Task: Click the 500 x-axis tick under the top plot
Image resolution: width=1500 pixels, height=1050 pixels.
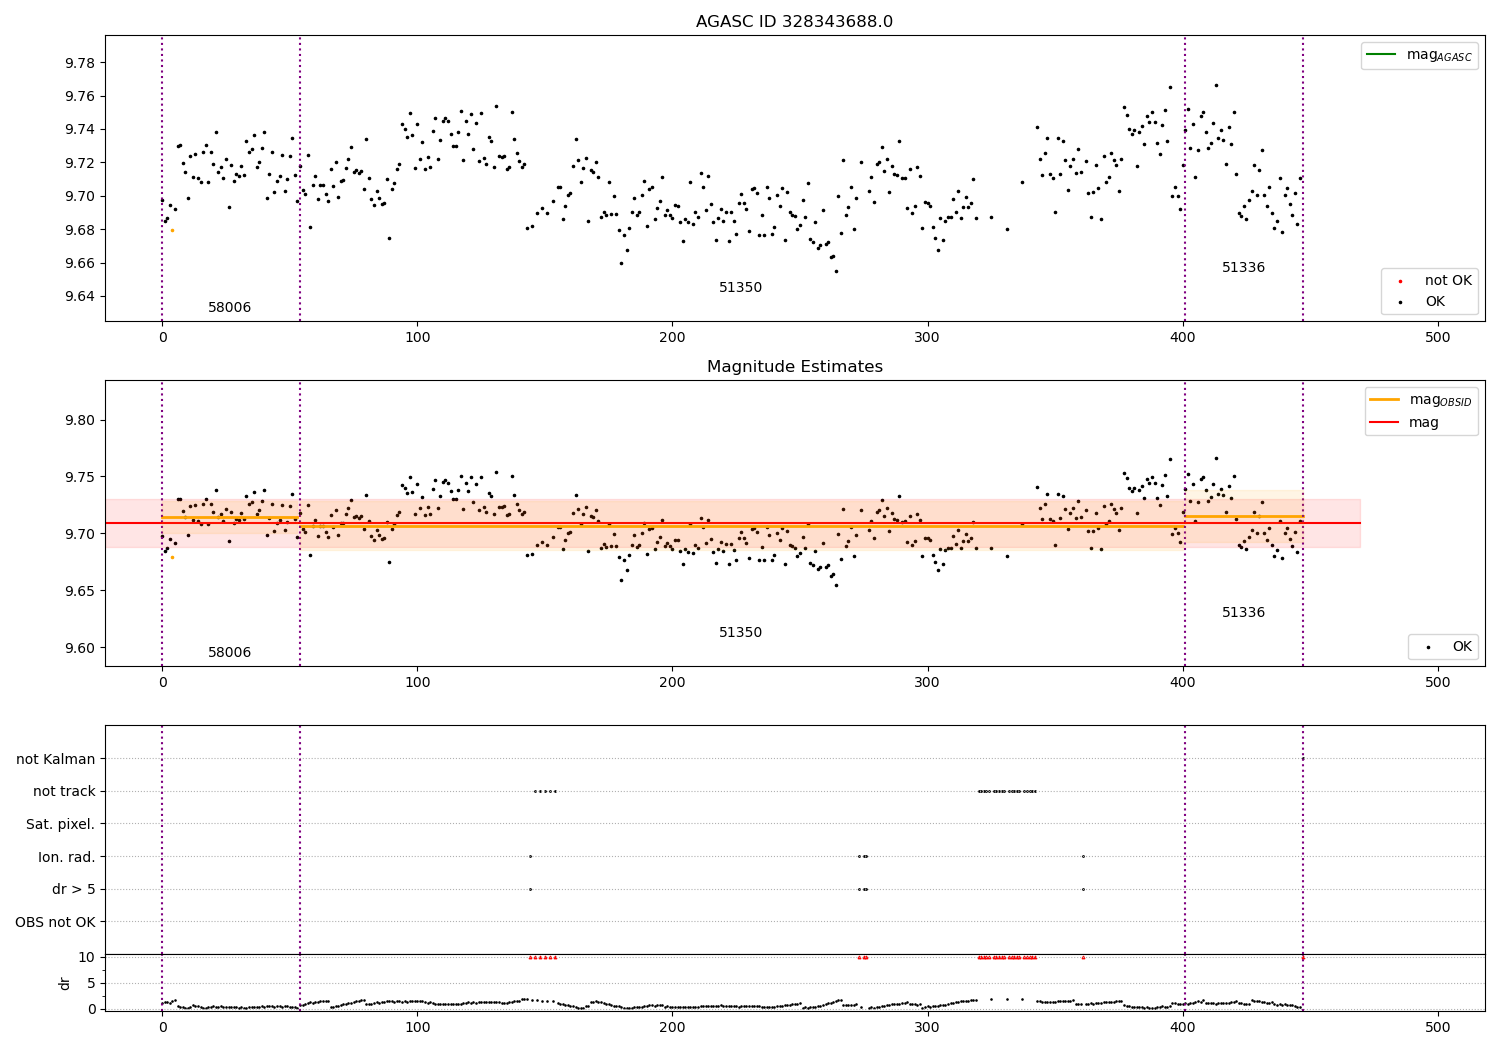Action: point(1437,338)
